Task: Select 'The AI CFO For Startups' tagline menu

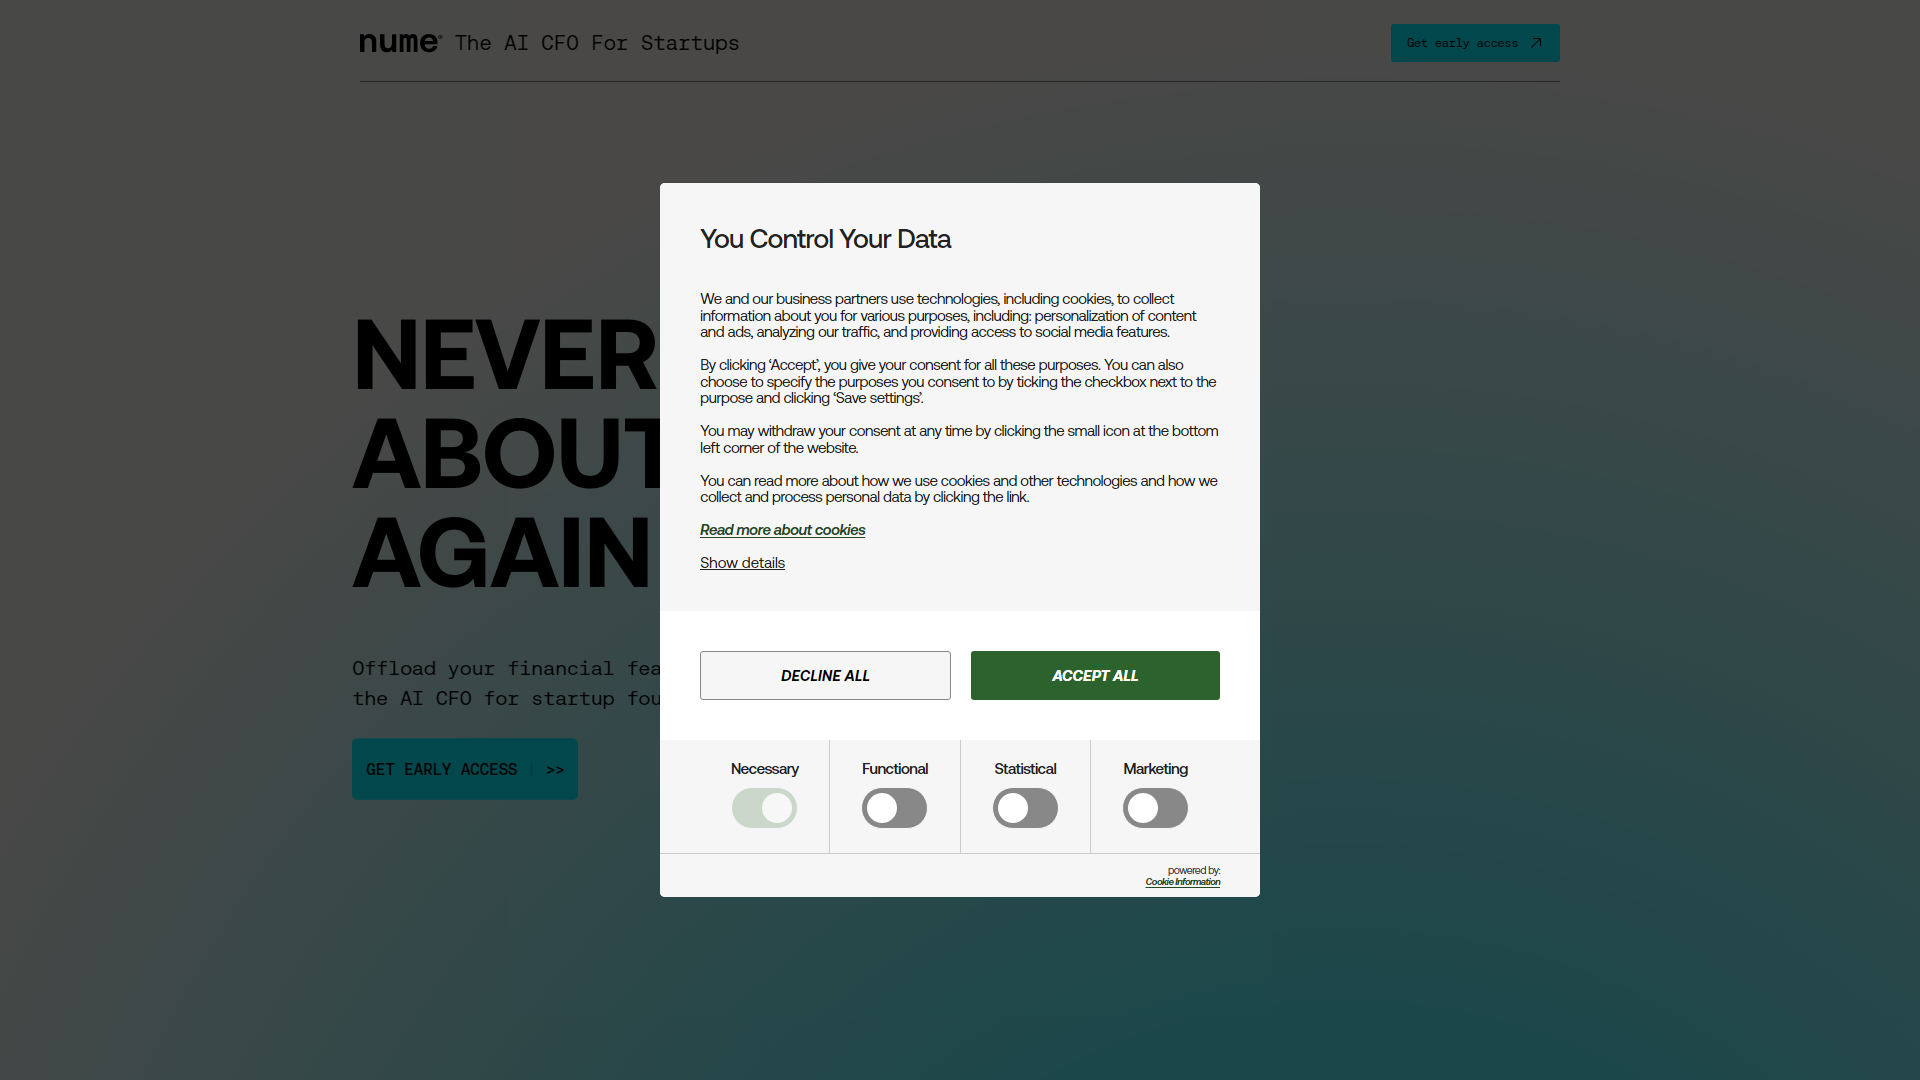Action: coord(596,42)
